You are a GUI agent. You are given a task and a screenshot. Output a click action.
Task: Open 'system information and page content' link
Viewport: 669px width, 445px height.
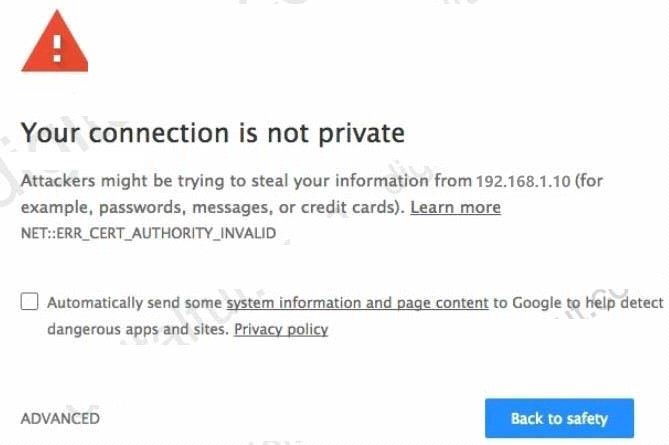358,303
